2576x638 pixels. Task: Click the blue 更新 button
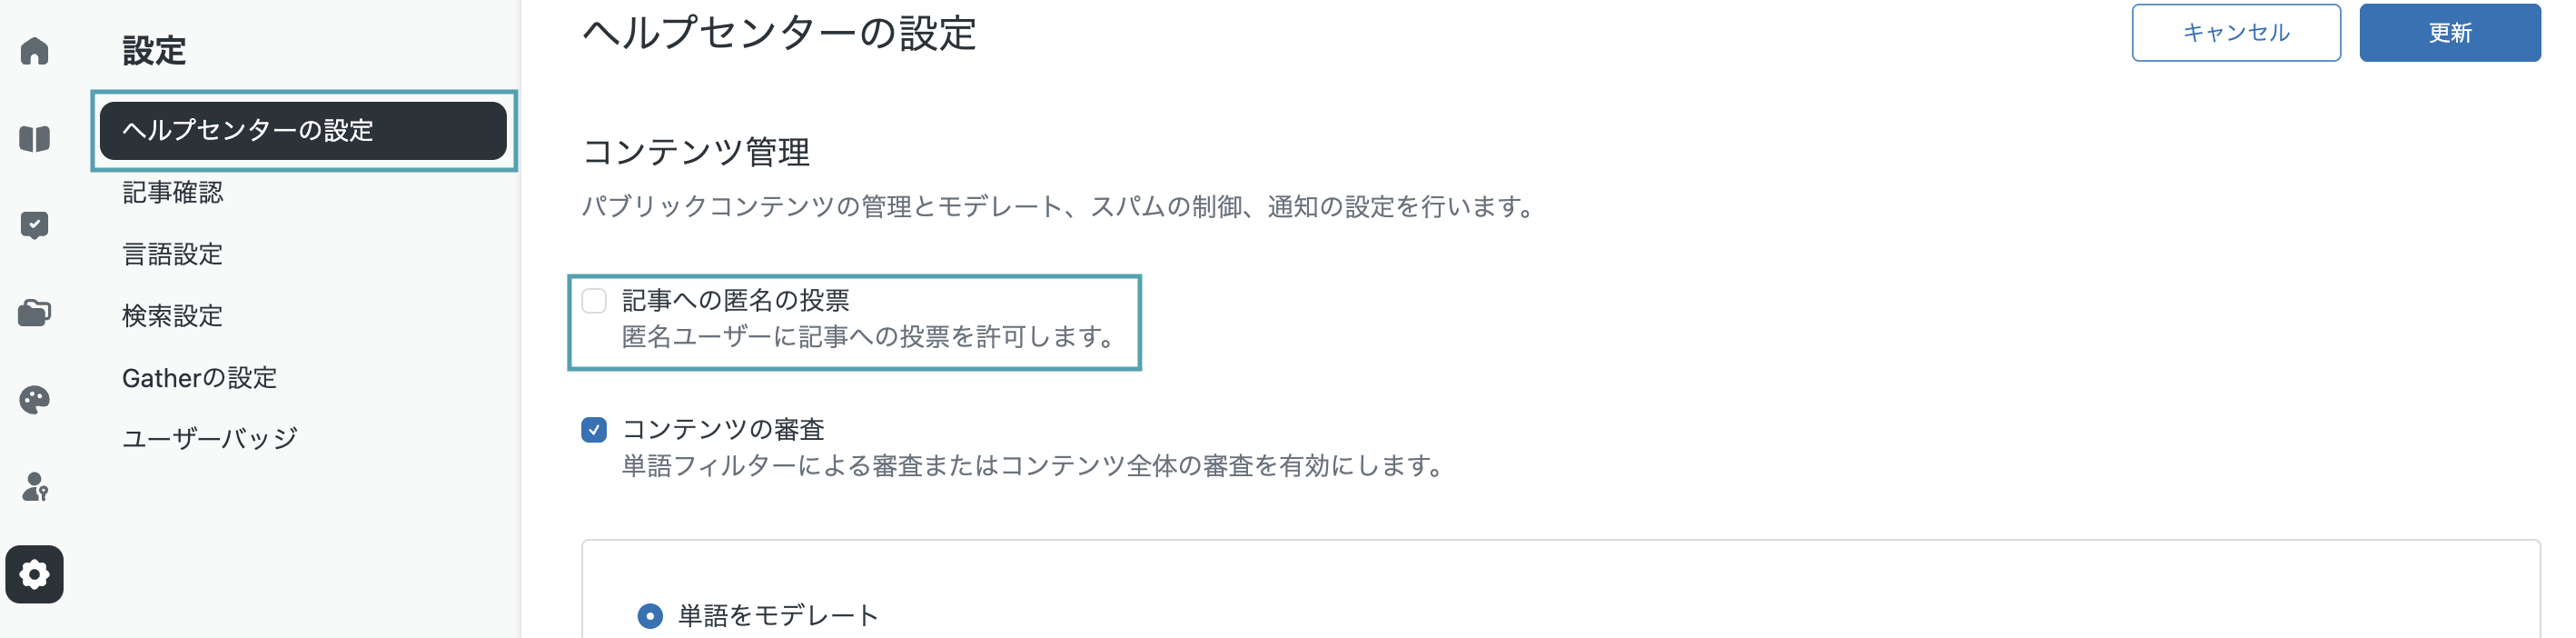(x=2450, y=33)
